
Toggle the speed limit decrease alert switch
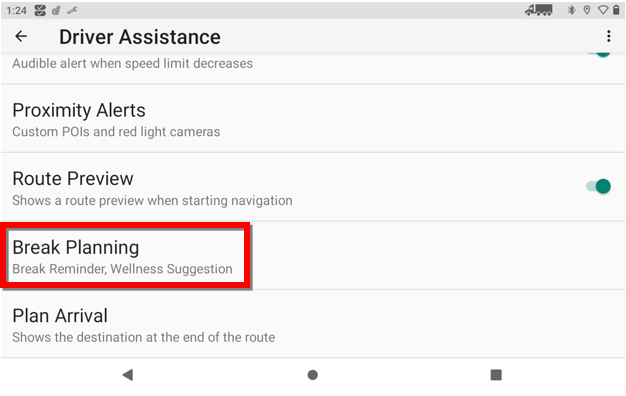(599, 54)
